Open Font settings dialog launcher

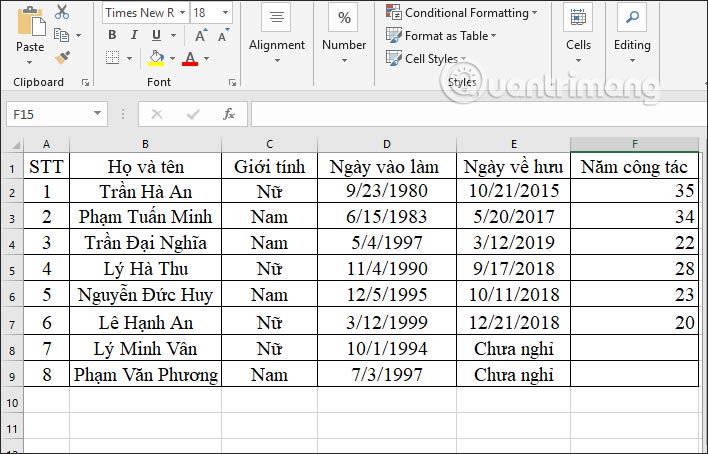coord(232,82)
